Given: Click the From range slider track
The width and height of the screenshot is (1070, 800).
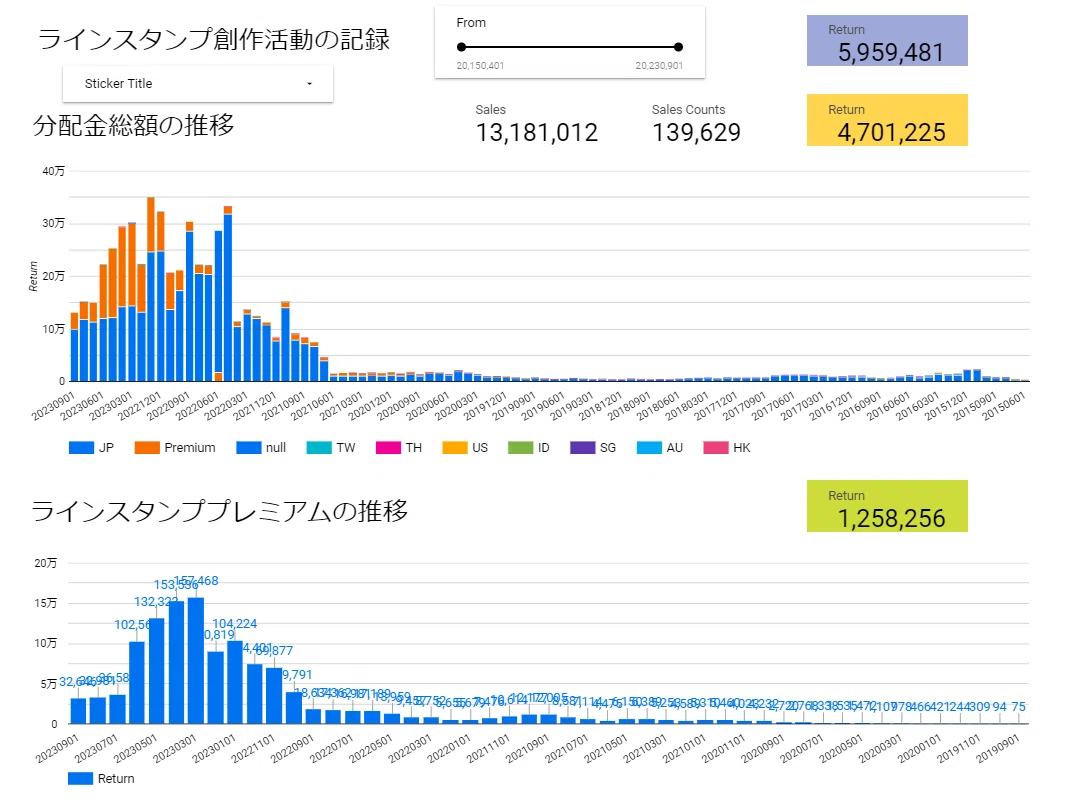Looking at the screenshot, I should (x=570, y=47).
